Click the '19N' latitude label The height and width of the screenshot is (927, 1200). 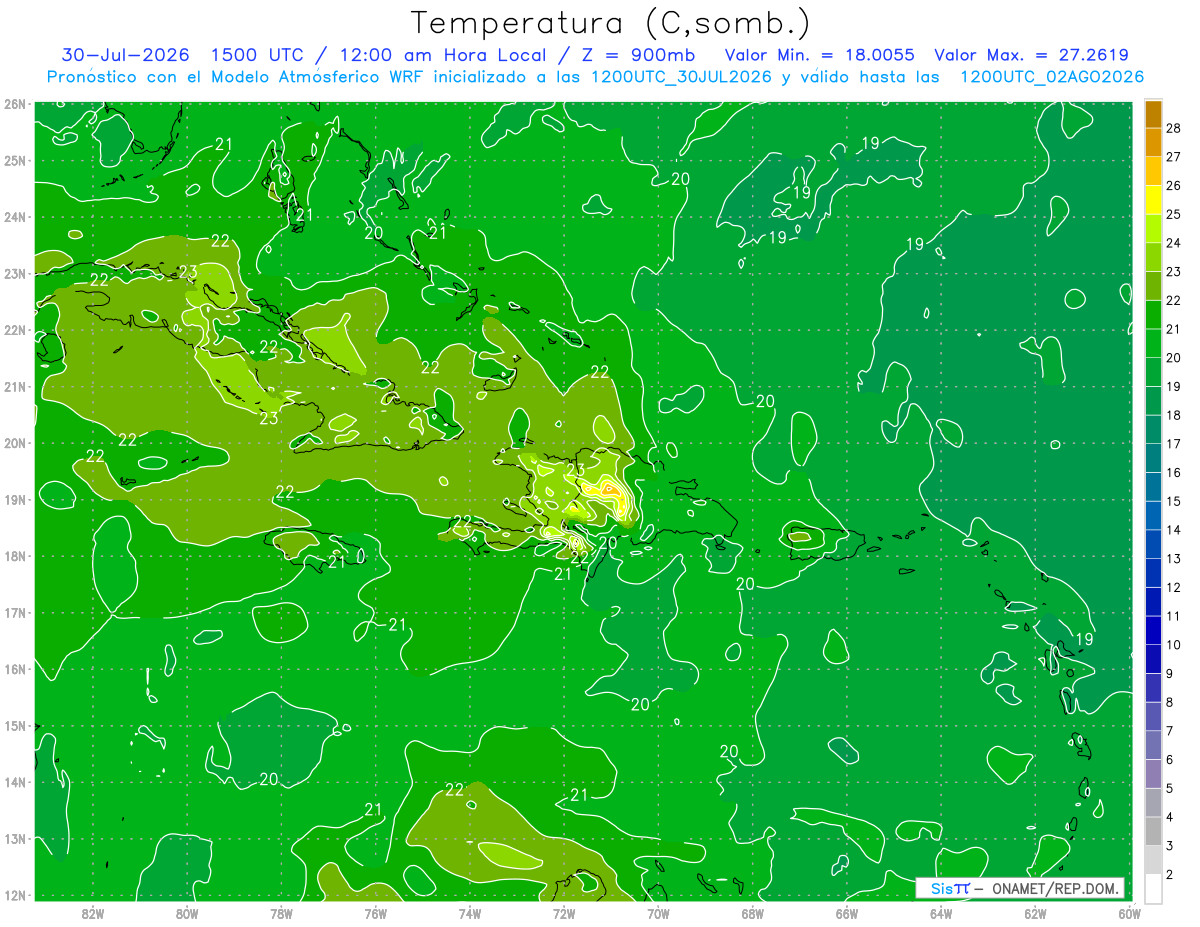[x=14, y=499]
